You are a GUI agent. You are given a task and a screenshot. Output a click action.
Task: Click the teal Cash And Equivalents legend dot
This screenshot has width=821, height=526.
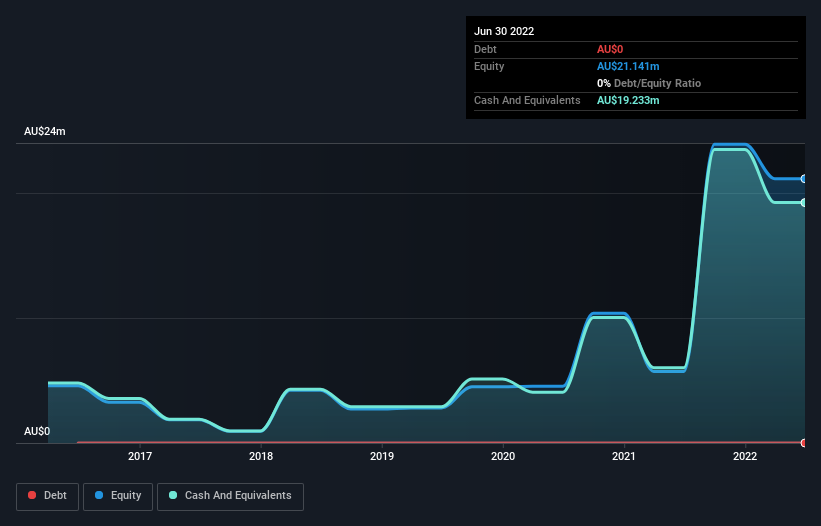(173, 495)
